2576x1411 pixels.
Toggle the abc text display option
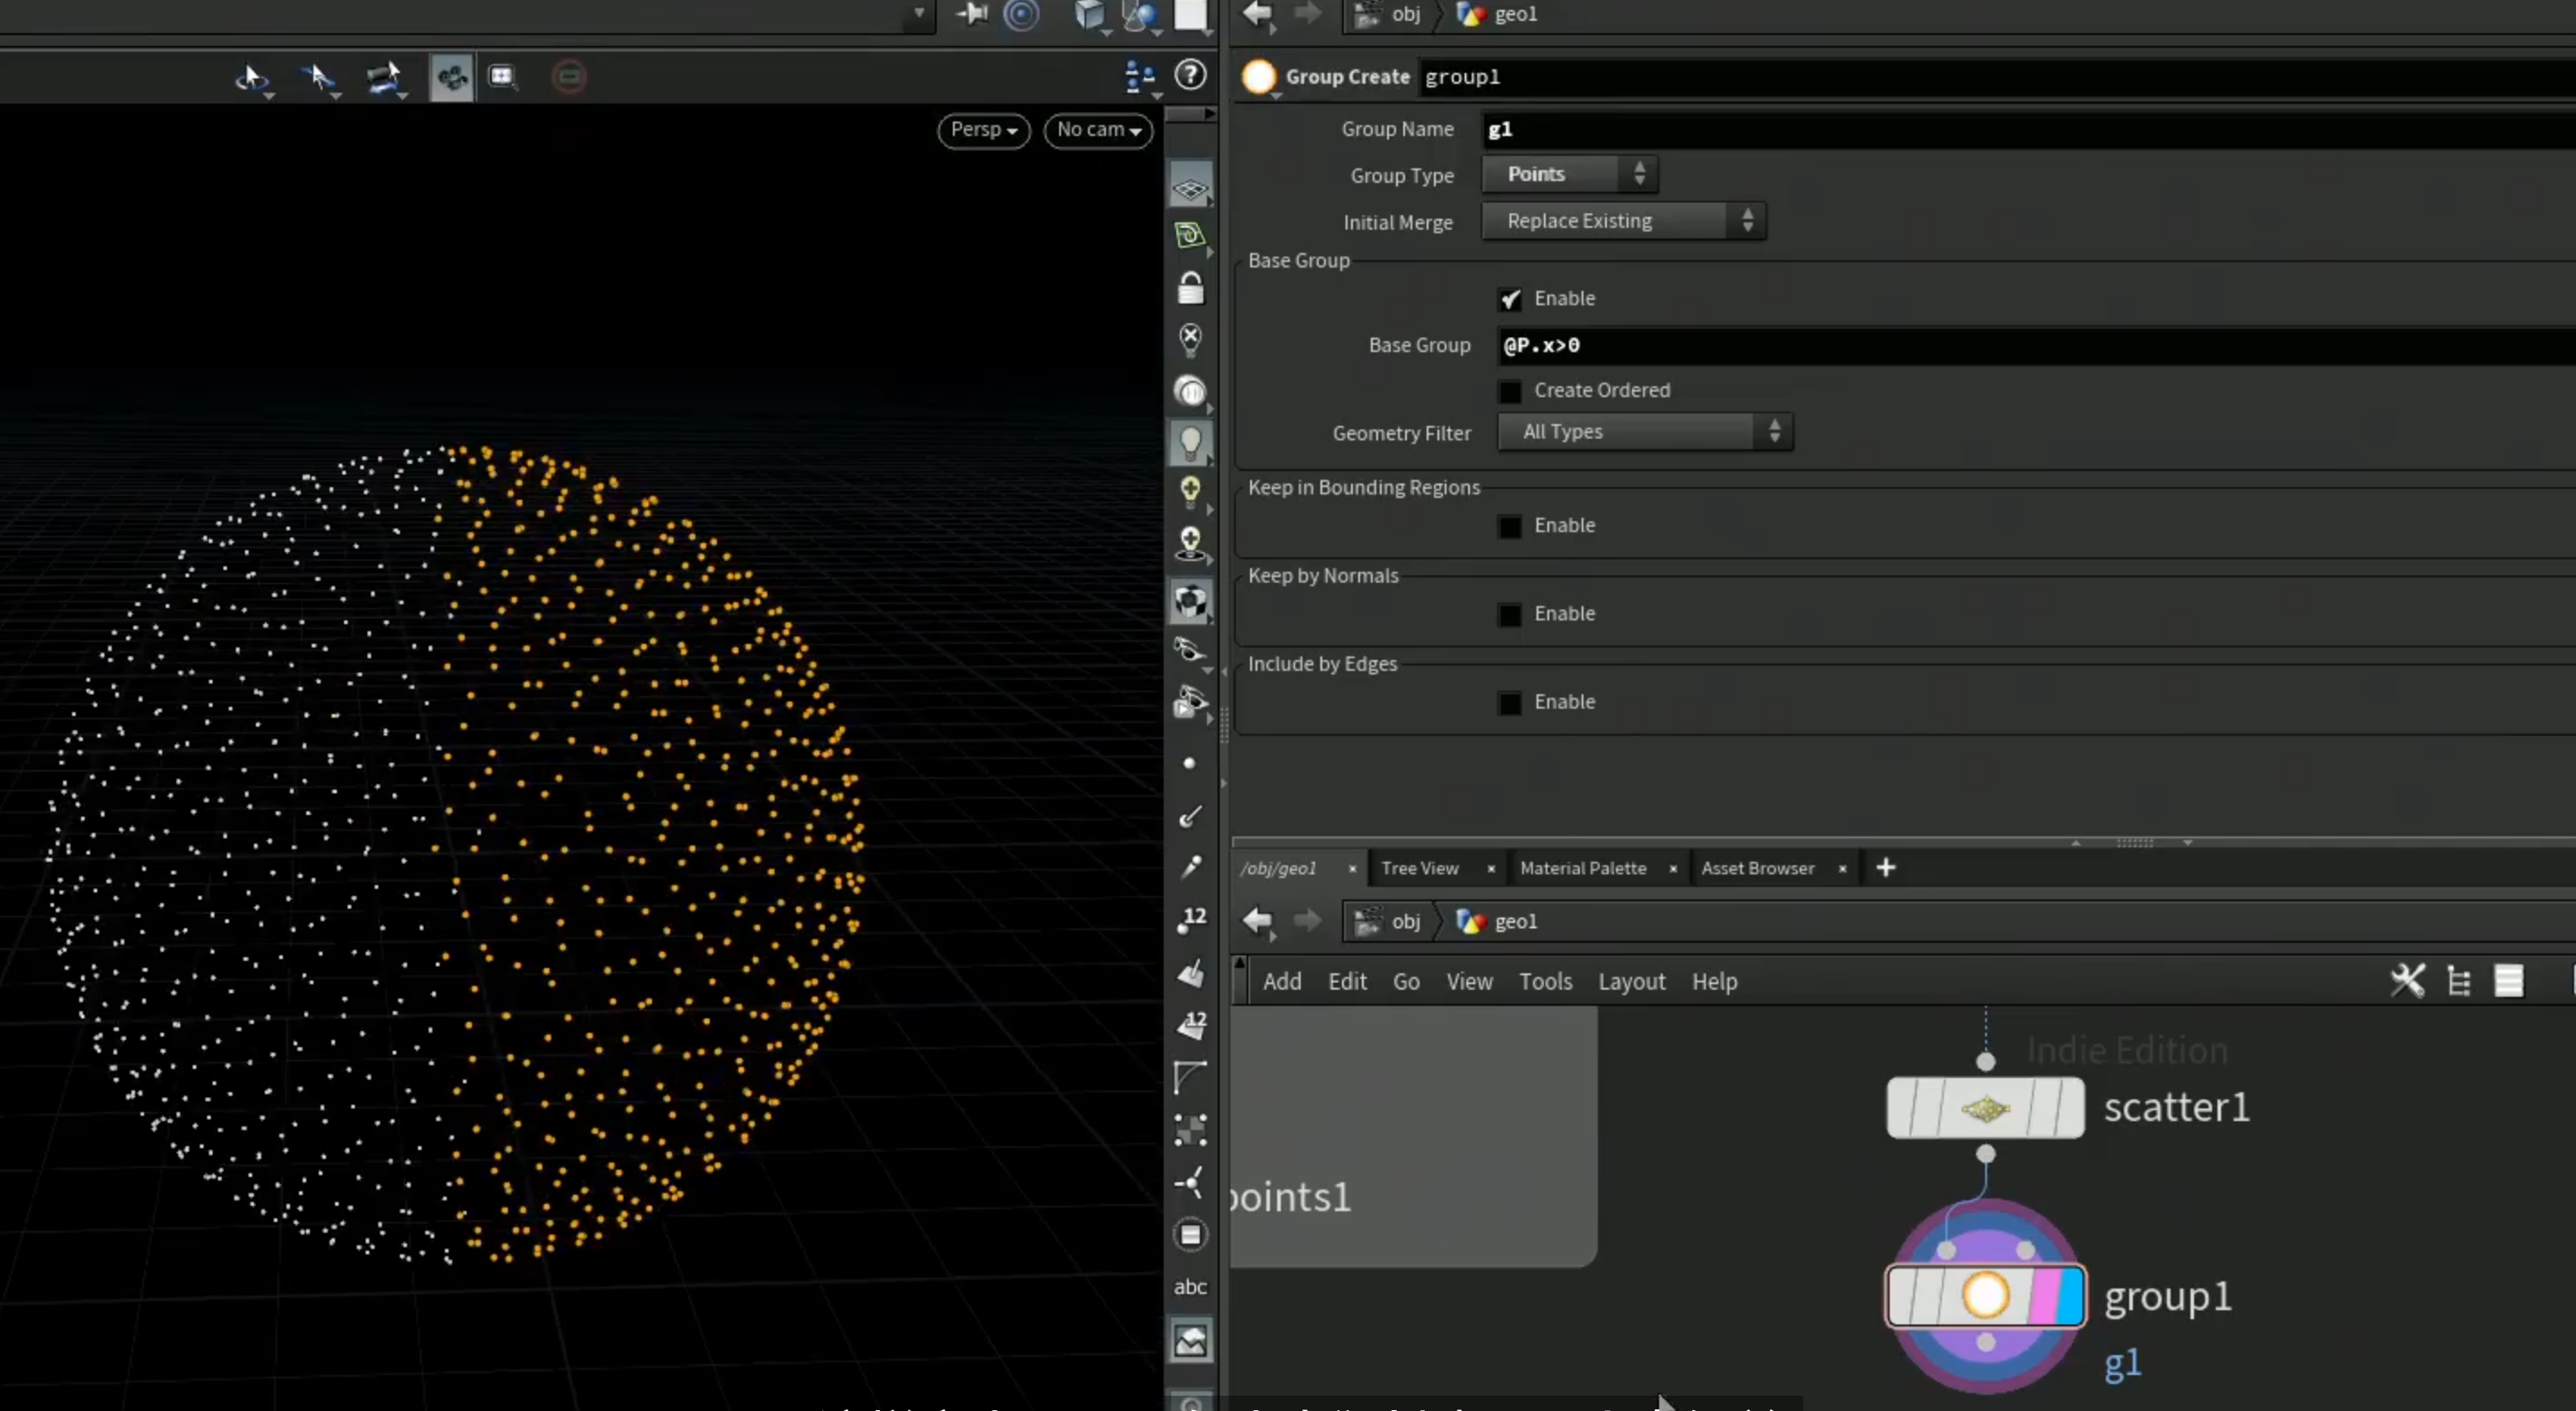coord(1190,1287)
